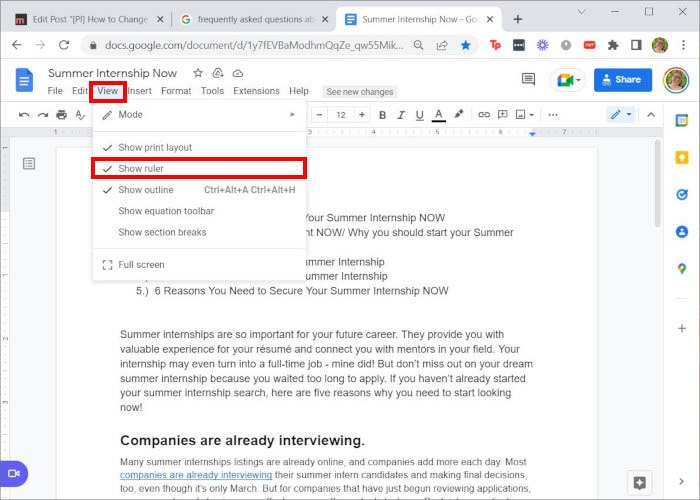The height and width of the screenshot is (500, 700).
Task: Check the cloud document status icon
Action: pos(238,73)
